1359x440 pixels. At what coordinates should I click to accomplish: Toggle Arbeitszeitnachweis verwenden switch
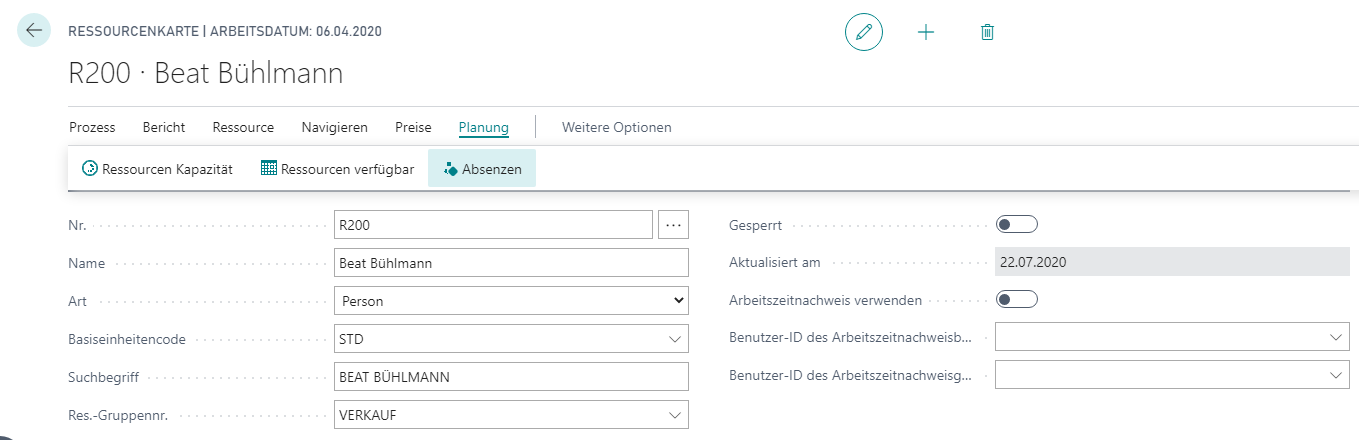click(1017, 299)
